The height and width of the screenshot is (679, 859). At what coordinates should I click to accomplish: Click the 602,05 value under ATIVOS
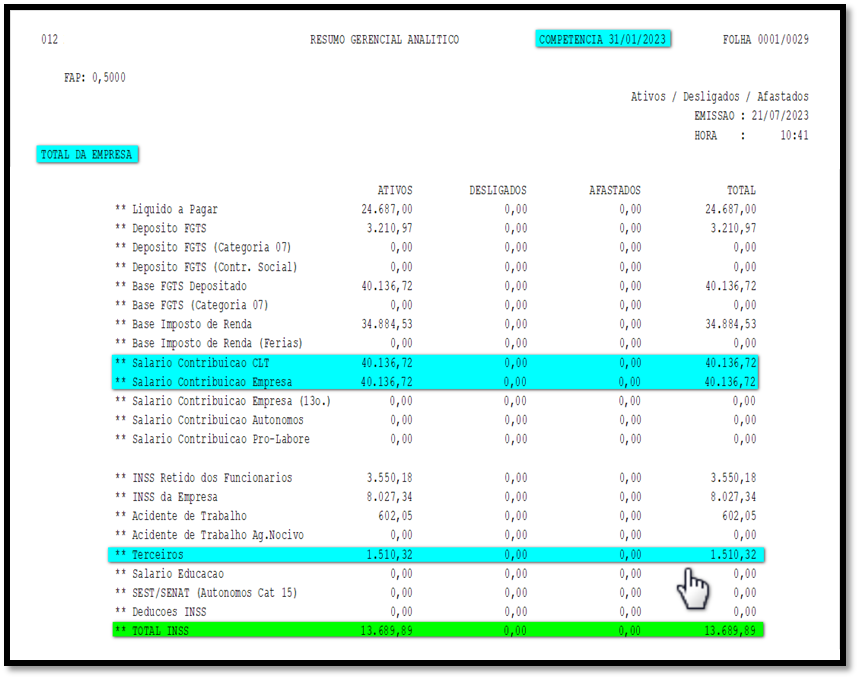[395, 516]
